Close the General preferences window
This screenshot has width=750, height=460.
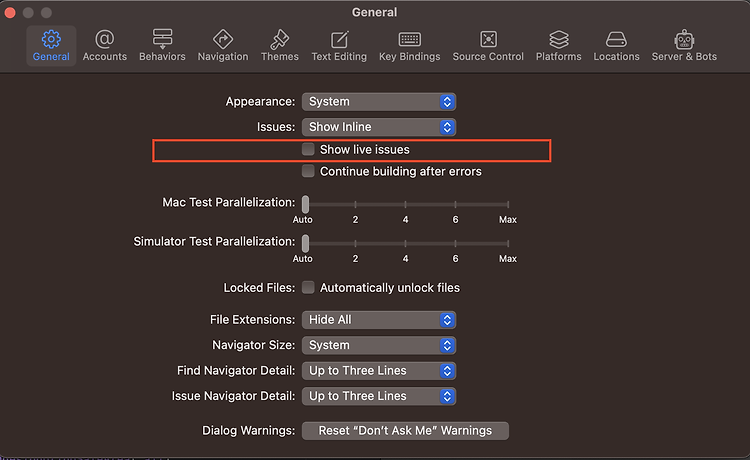click(x=10, y=12)
